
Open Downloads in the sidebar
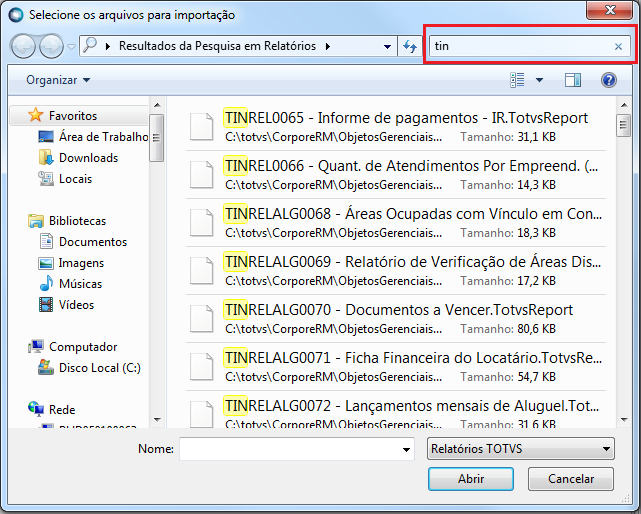click(88, 158)
